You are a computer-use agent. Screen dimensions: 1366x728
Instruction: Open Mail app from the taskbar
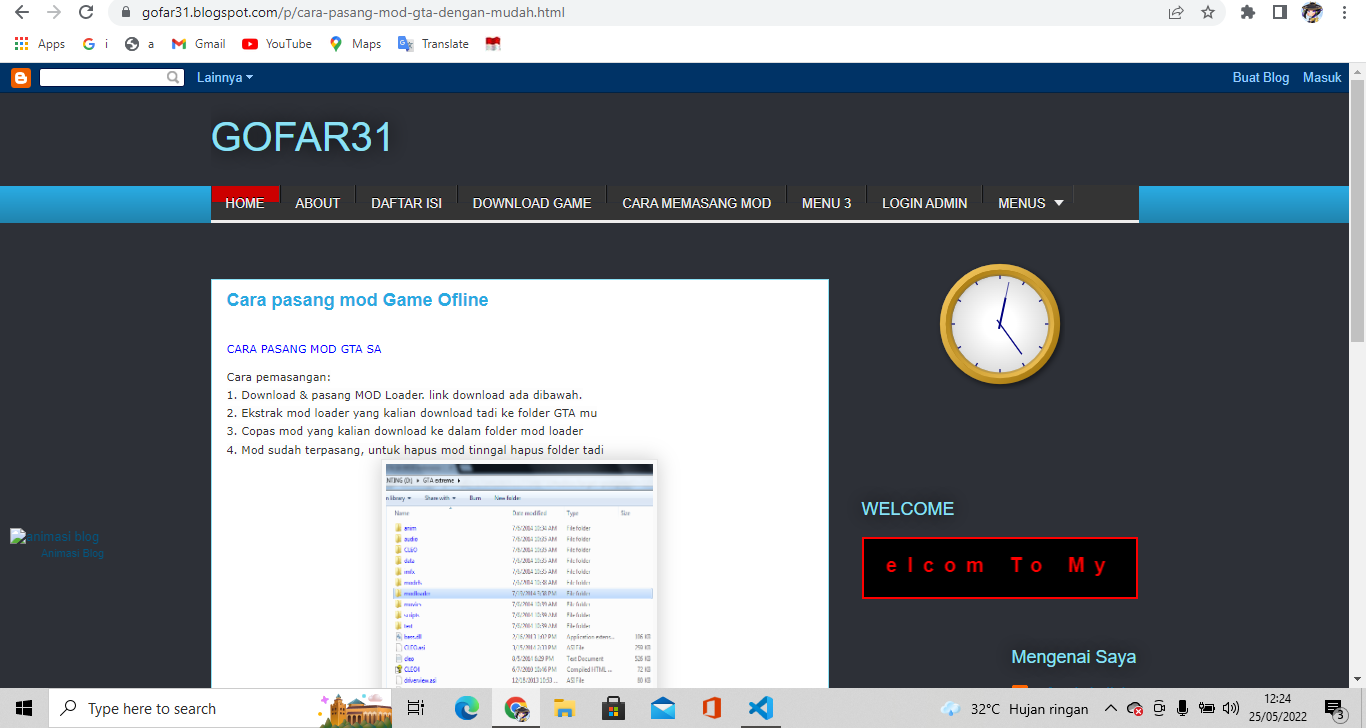(663, 708)
